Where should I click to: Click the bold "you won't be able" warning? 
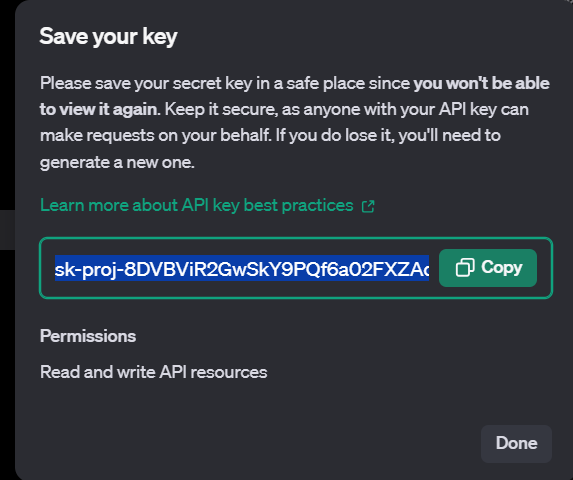481,83
